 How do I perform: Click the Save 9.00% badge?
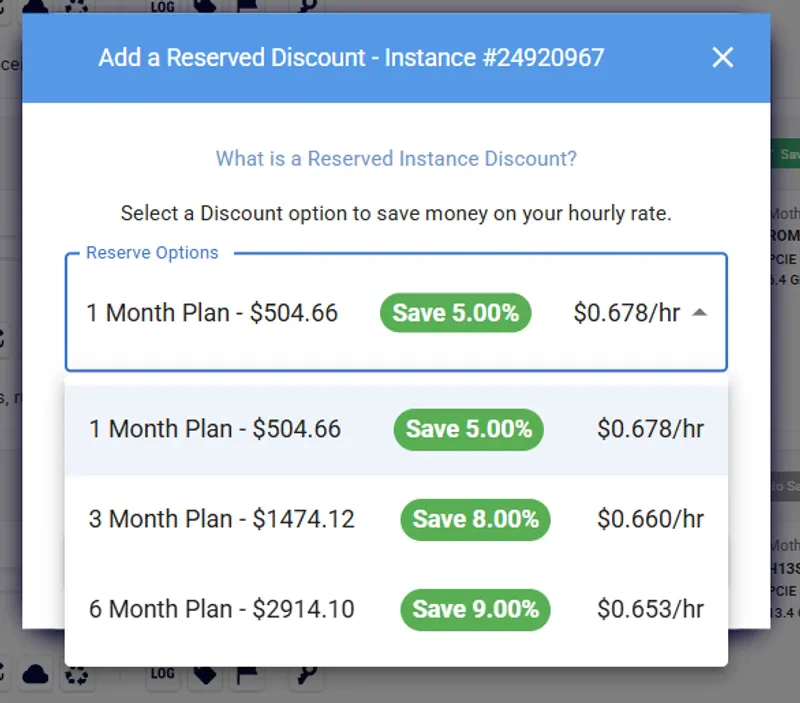pyautogui.click(x=475, y=609)
